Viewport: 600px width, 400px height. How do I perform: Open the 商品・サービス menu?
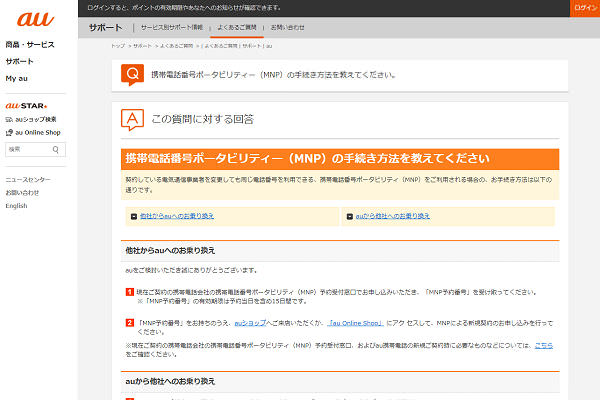point(30,45)
